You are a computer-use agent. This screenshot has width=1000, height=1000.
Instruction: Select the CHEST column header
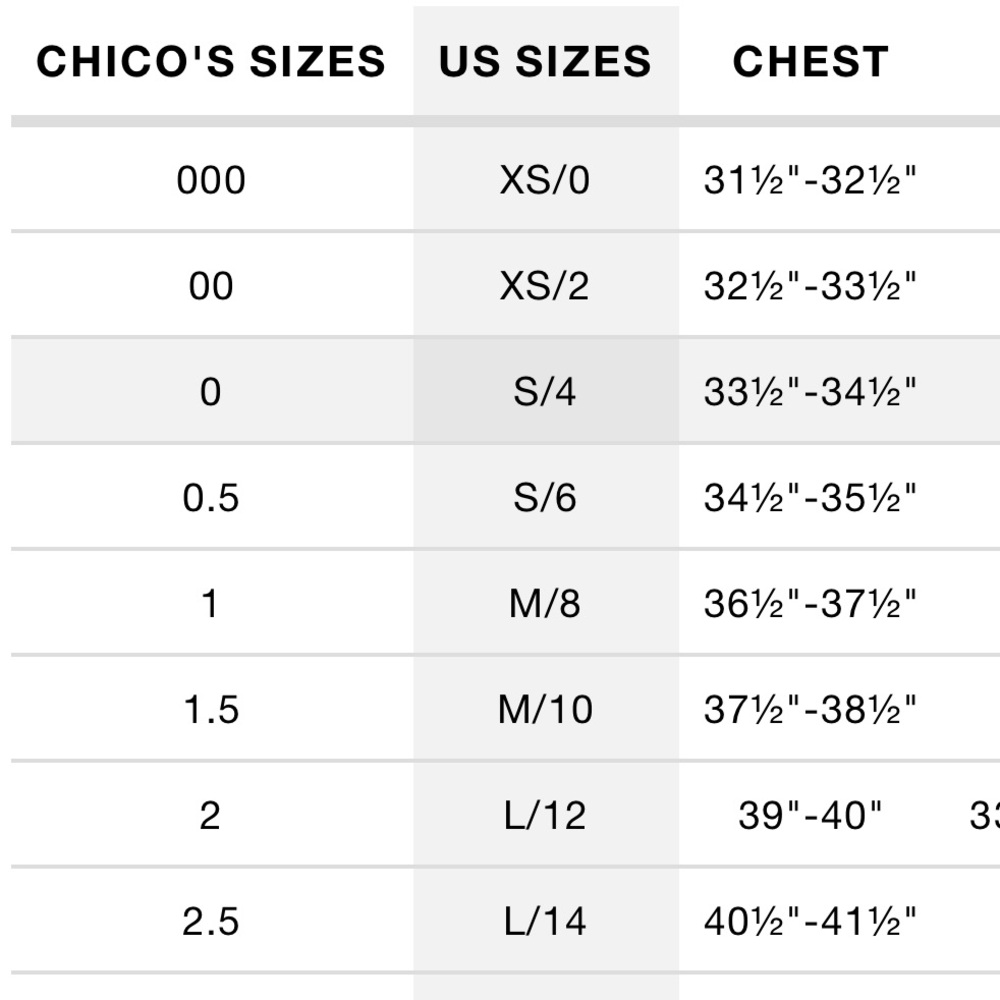pos(811,62)
